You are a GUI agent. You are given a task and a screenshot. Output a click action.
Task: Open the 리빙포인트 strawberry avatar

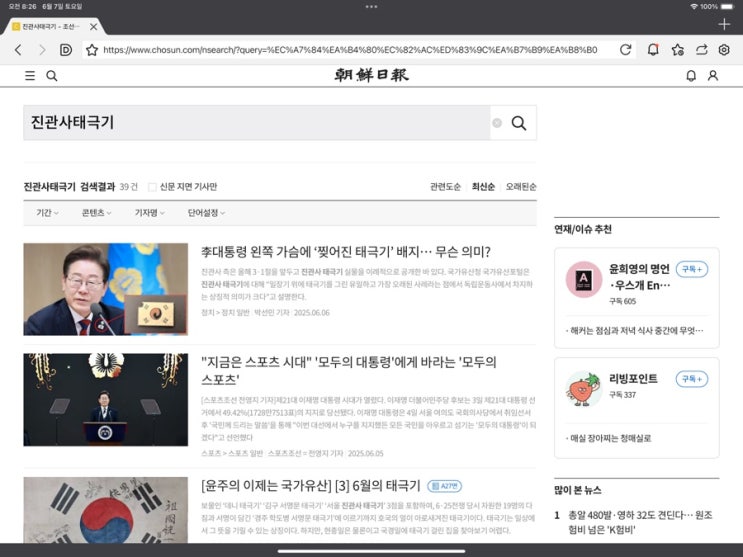point(584,389)
